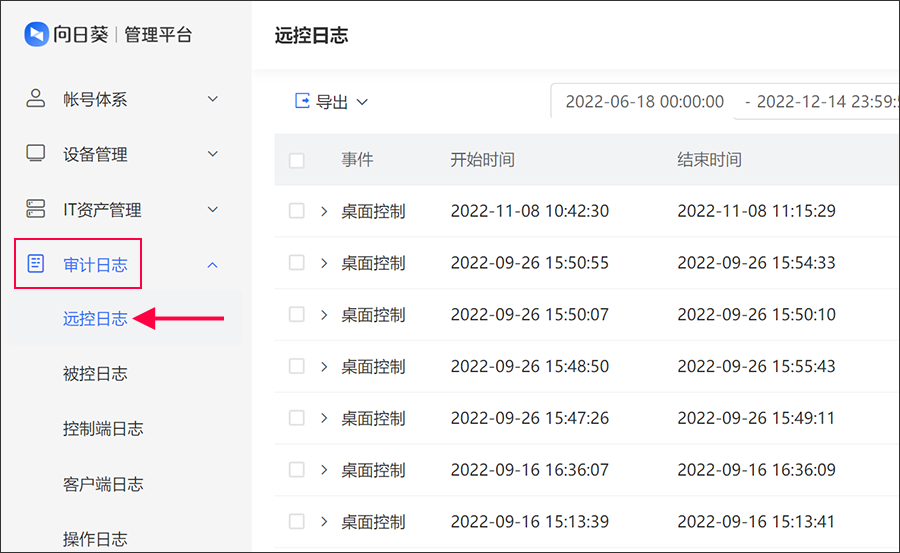Select checkbox for 2022-09-26 15:48:50 row

(x=297, y=366)
